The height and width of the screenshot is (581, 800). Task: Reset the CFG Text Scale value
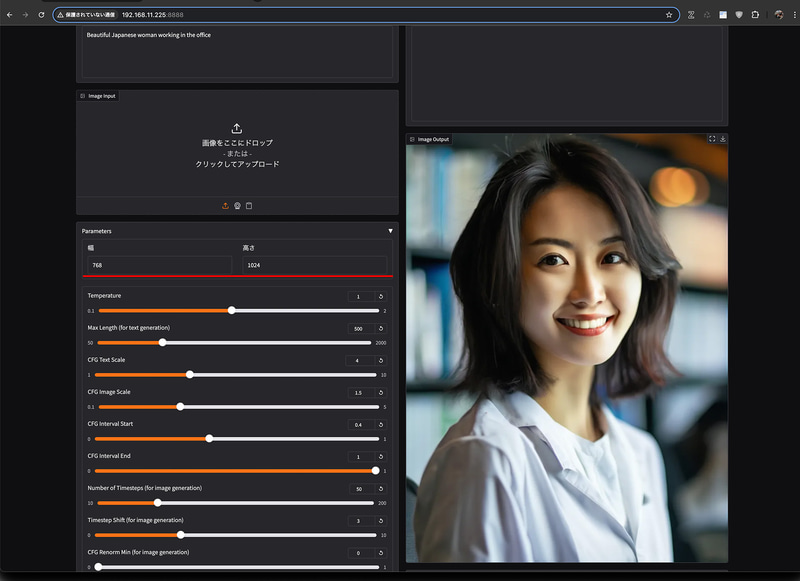click(x=381, y=361)
